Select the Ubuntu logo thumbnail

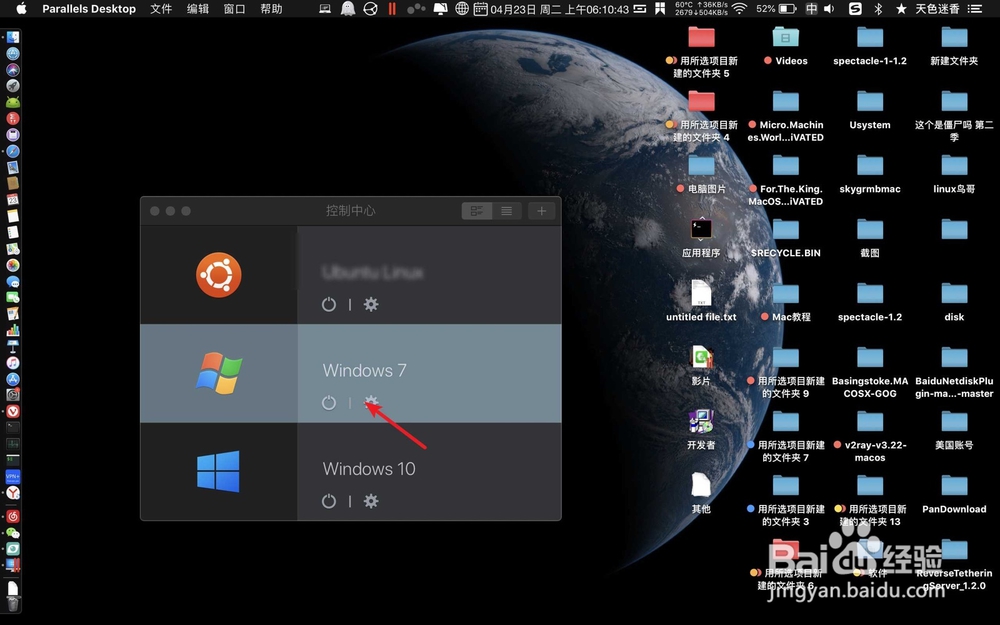click(x=219, y=275)
